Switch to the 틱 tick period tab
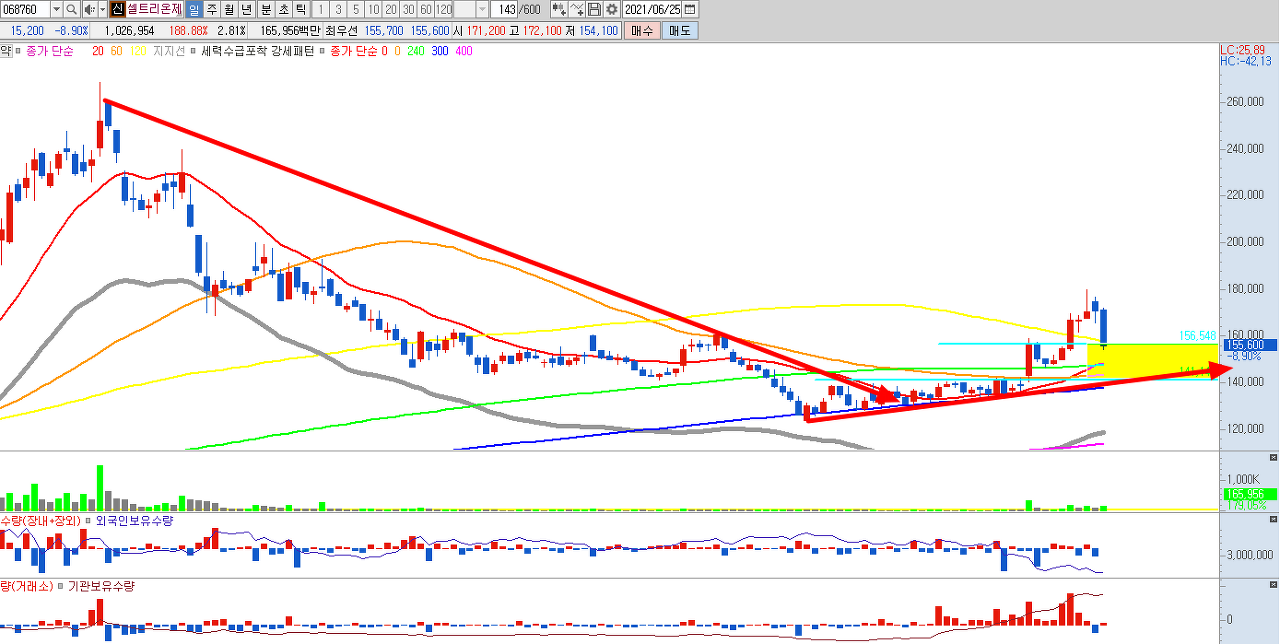The height and width of the screenshot is (644, 1280). tap(300, 9)
